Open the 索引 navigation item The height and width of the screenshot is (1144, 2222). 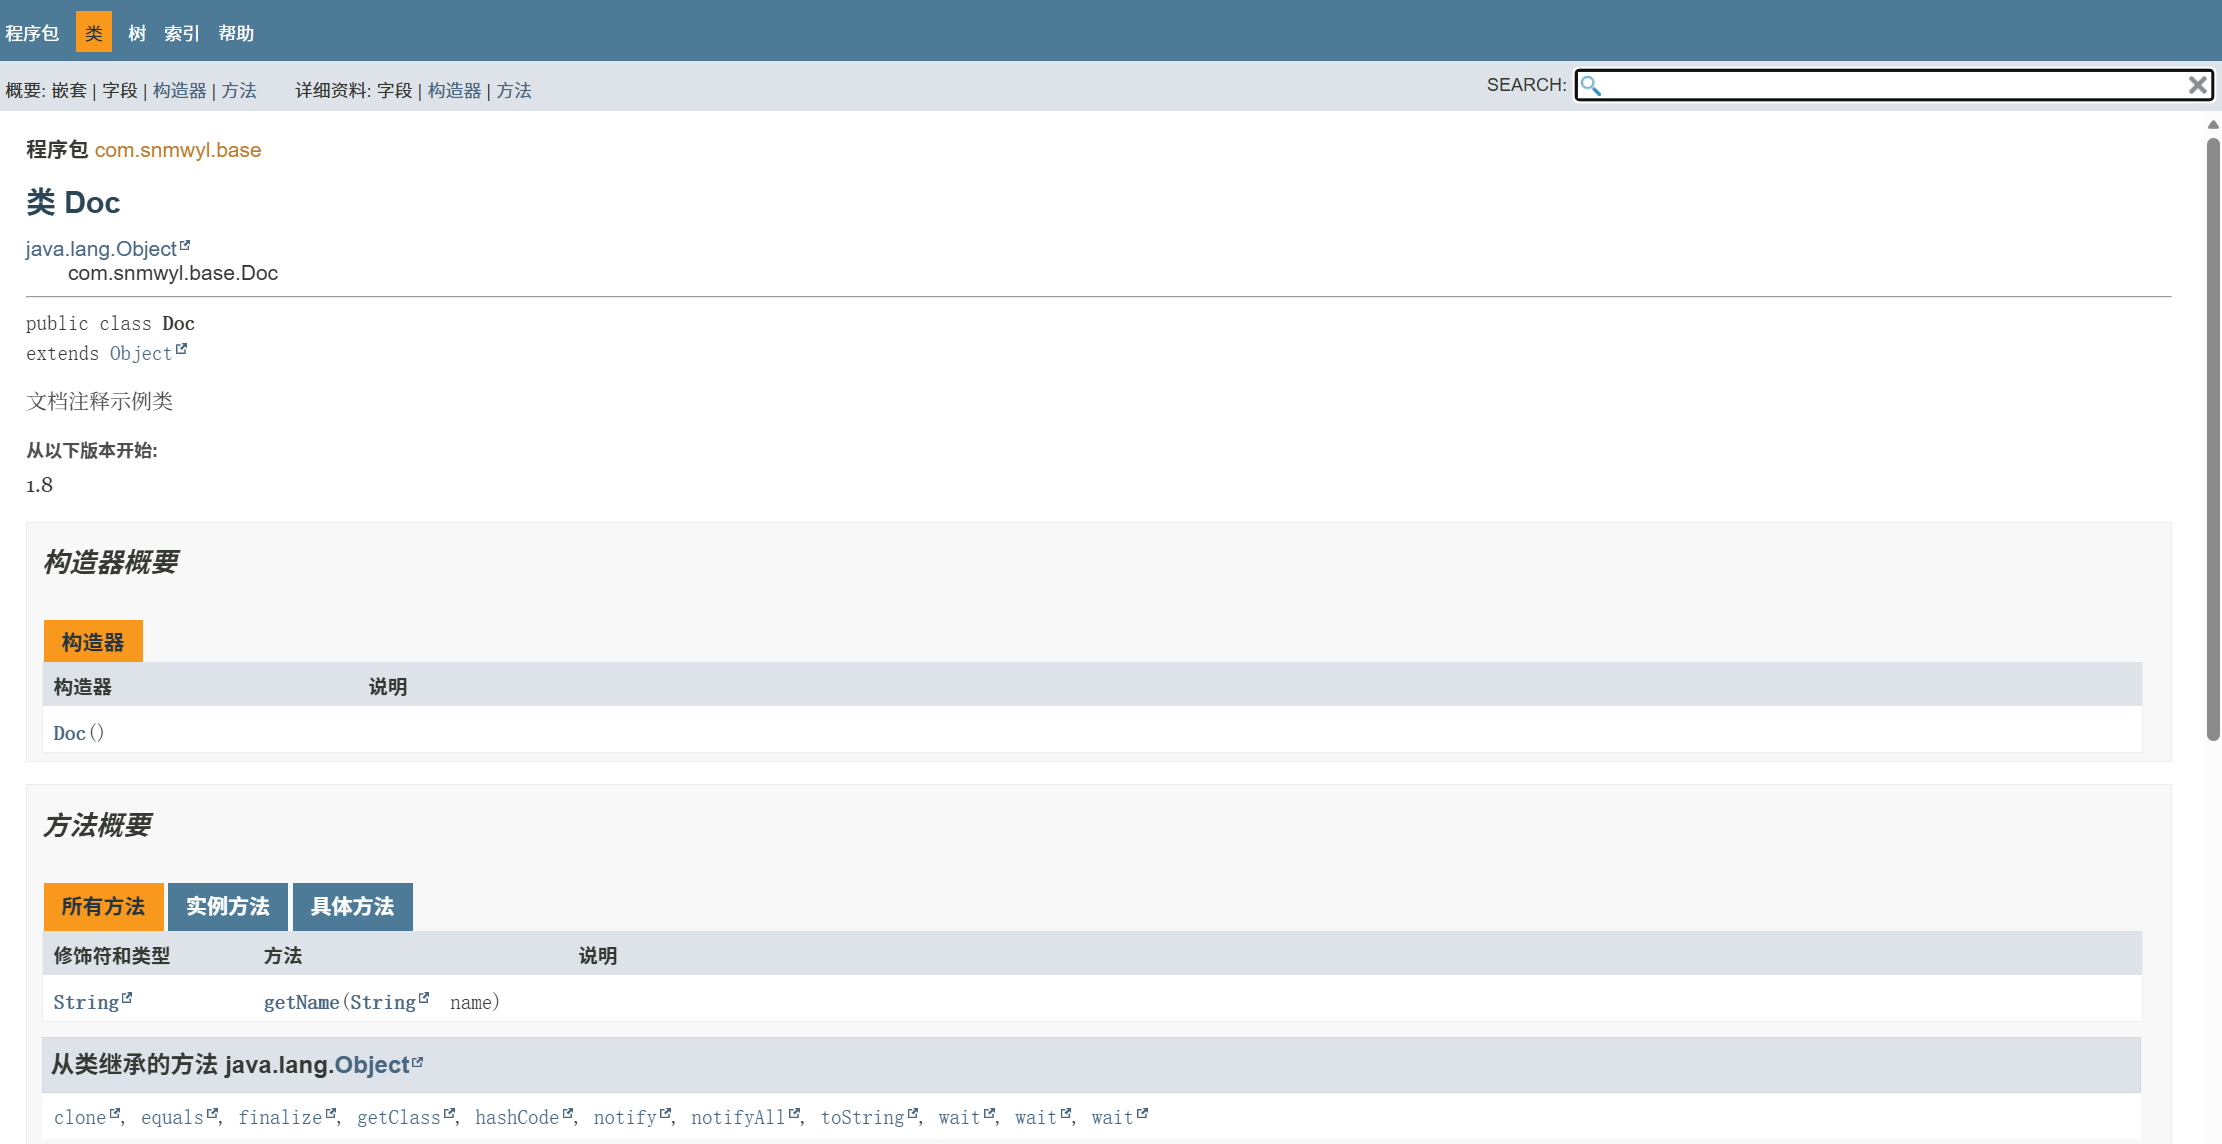(181, 34)
